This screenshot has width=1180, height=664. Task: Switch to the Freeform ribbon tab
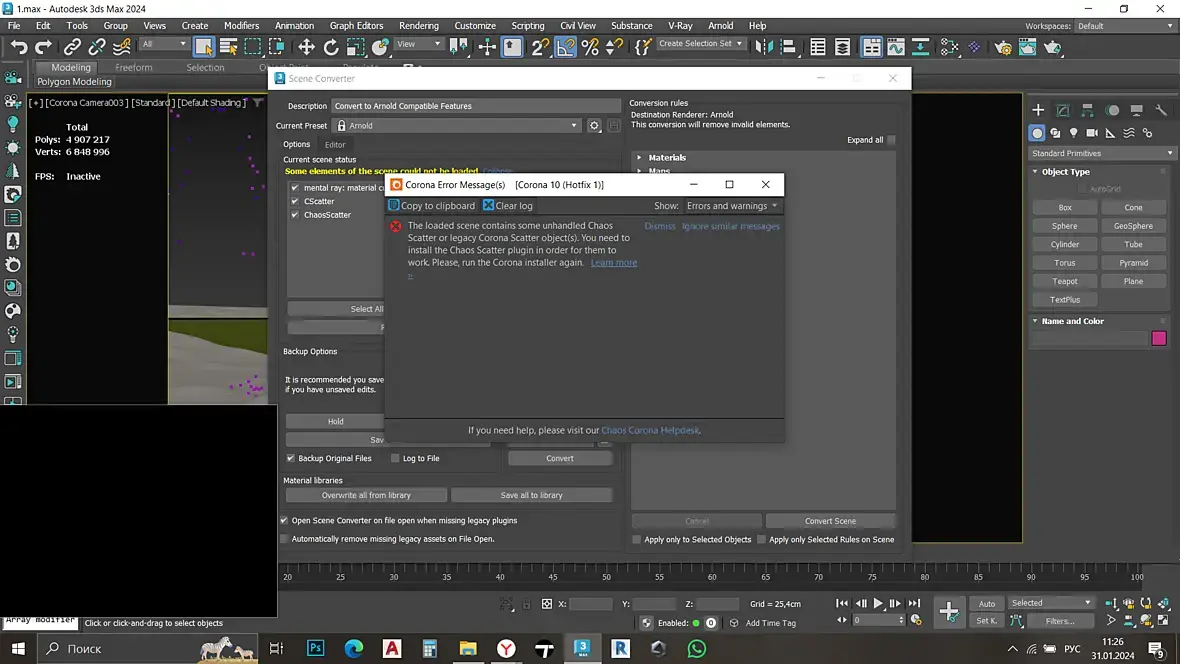[x=133, y=67]
